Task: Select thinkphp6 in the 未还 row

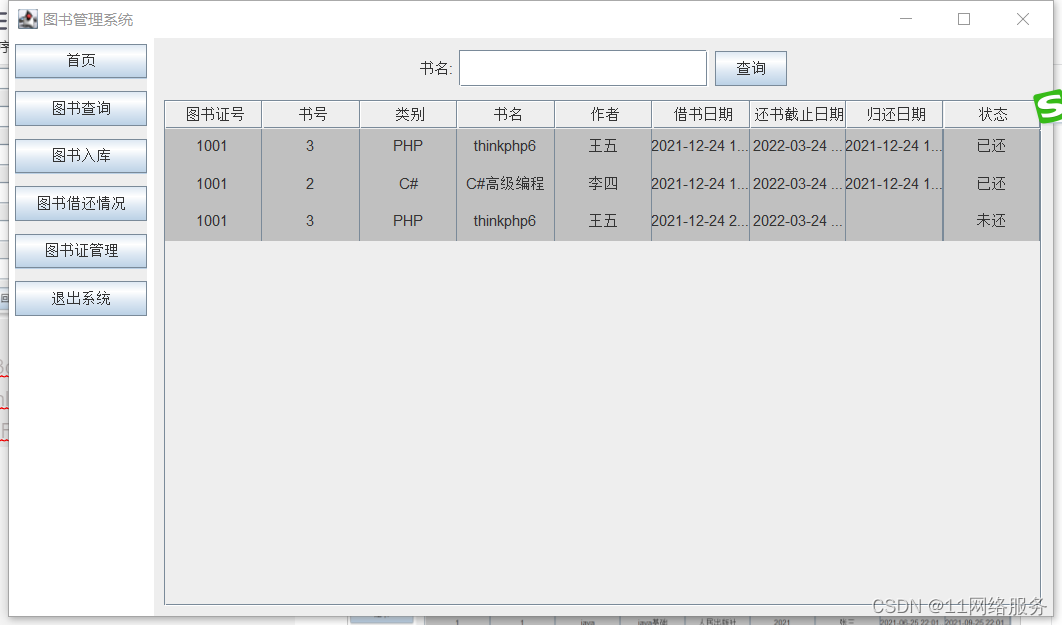Action: [505, 221]
